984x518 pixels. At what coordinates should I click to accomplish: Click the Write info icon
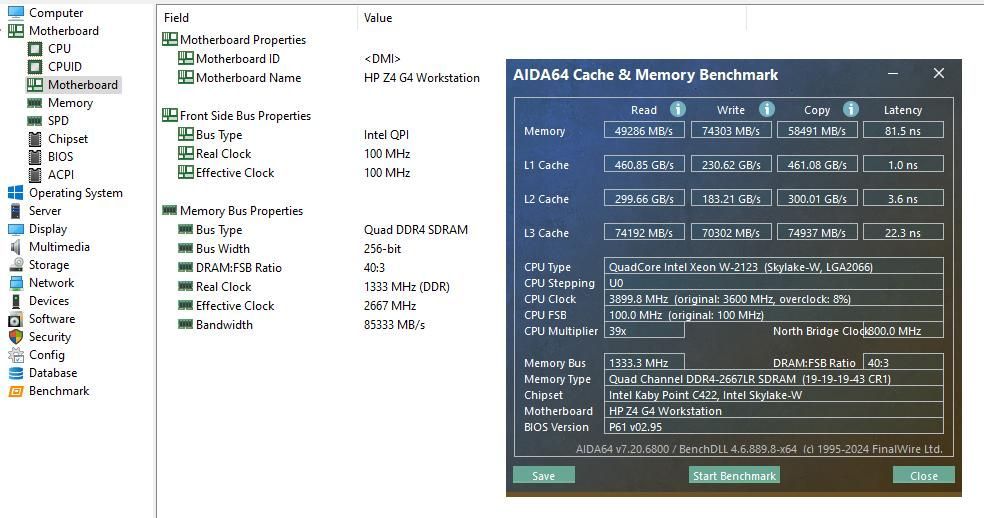[766, 109]
